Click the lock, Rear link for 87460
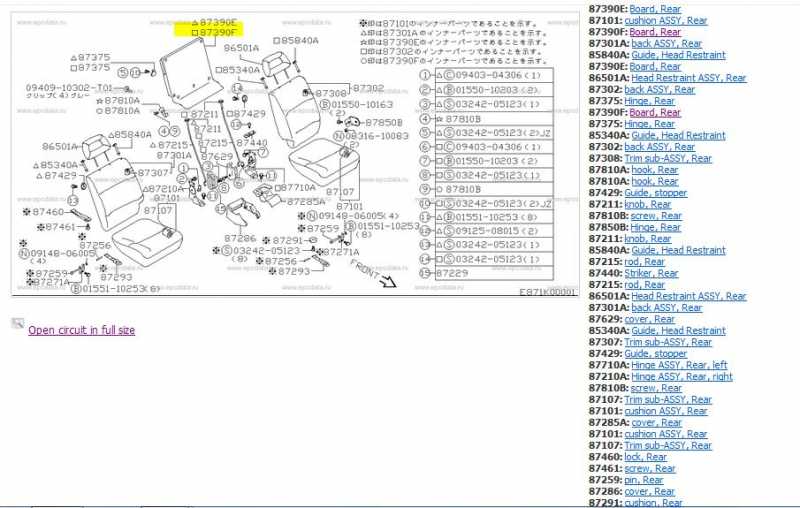This screenshot has height=508, width=800. [x=648, y=457]
